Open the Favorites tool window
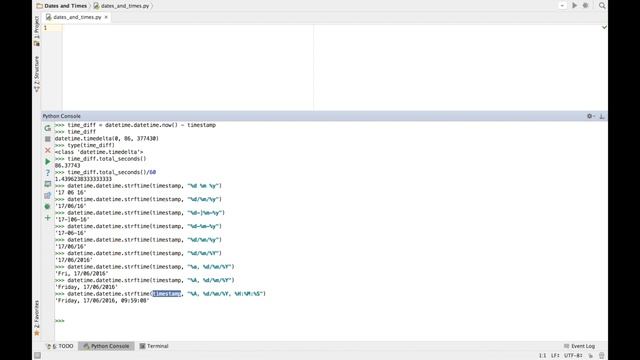Viewport: 640px width, 360px height. click(37, 318)
